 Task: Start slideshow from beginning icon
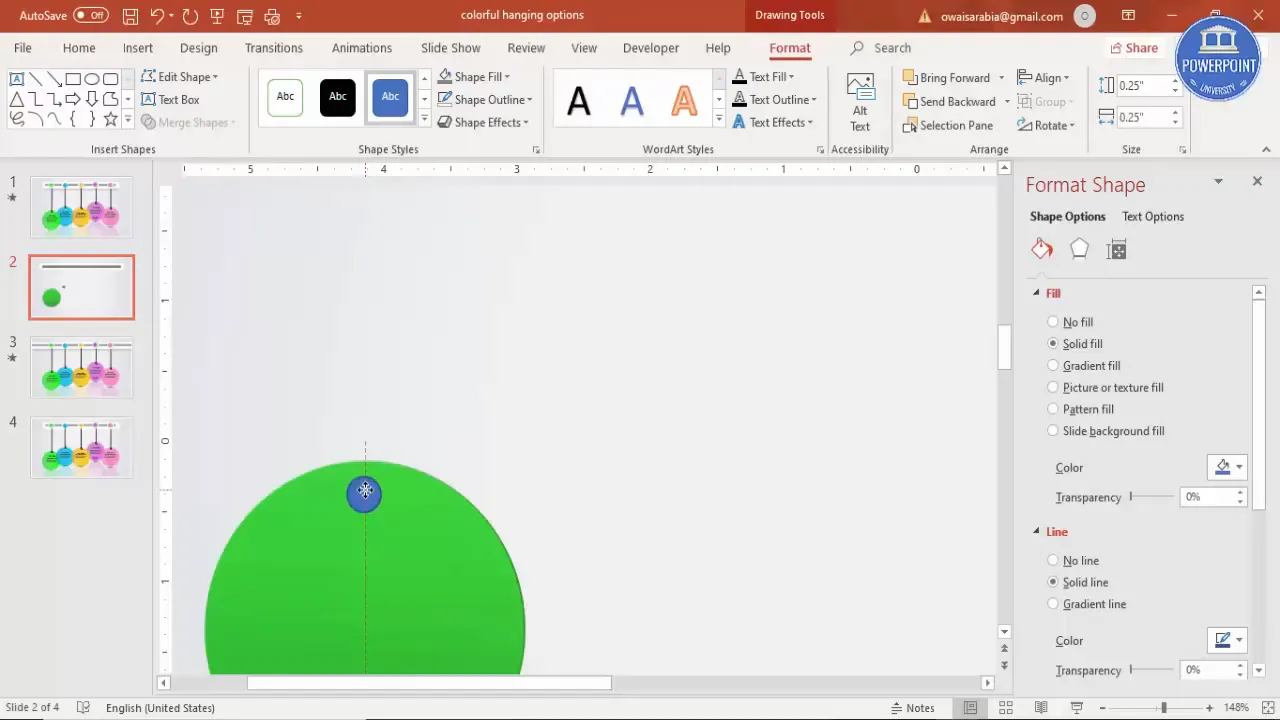tap(217, 16)
